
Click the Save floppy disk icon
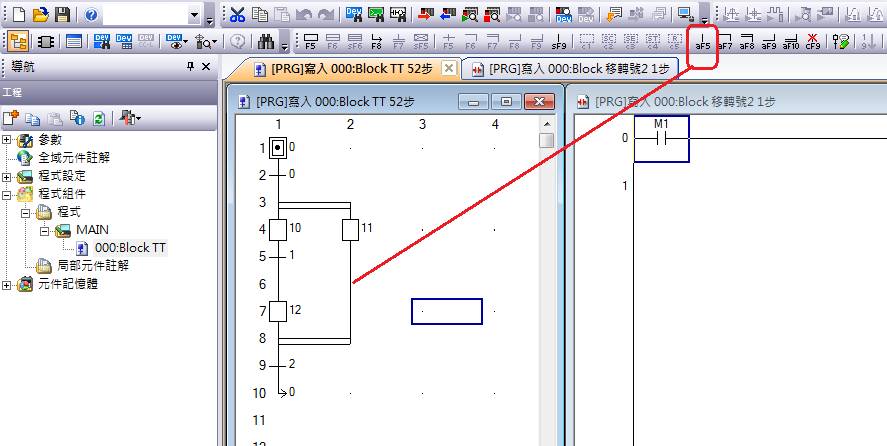point(62,15)
